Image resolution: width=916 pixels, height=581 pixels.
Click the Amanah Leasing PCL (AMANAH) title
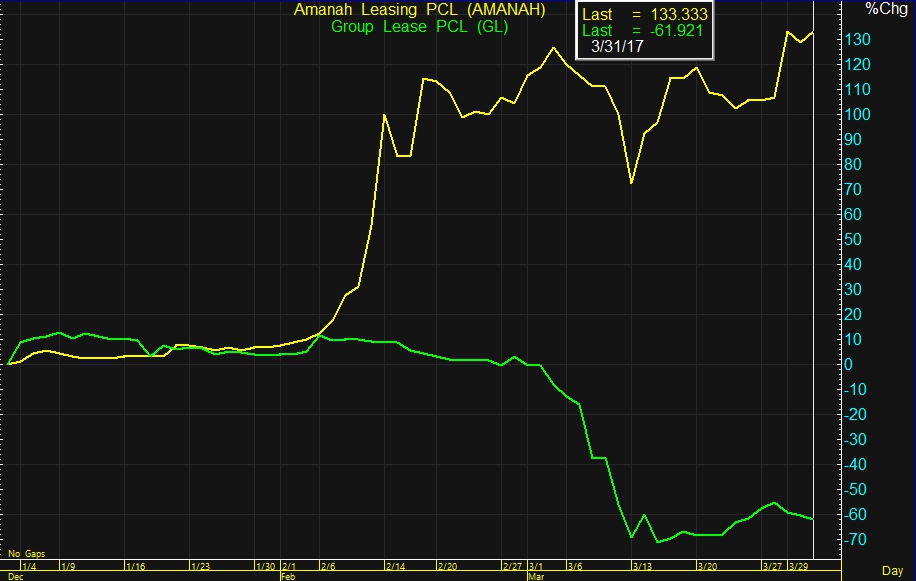(419, 10)
